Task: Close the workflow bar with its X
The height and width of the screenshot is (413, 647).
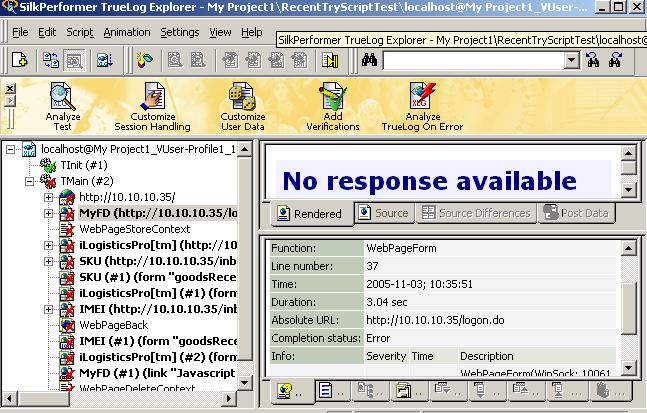Action: tap(10, 88)
